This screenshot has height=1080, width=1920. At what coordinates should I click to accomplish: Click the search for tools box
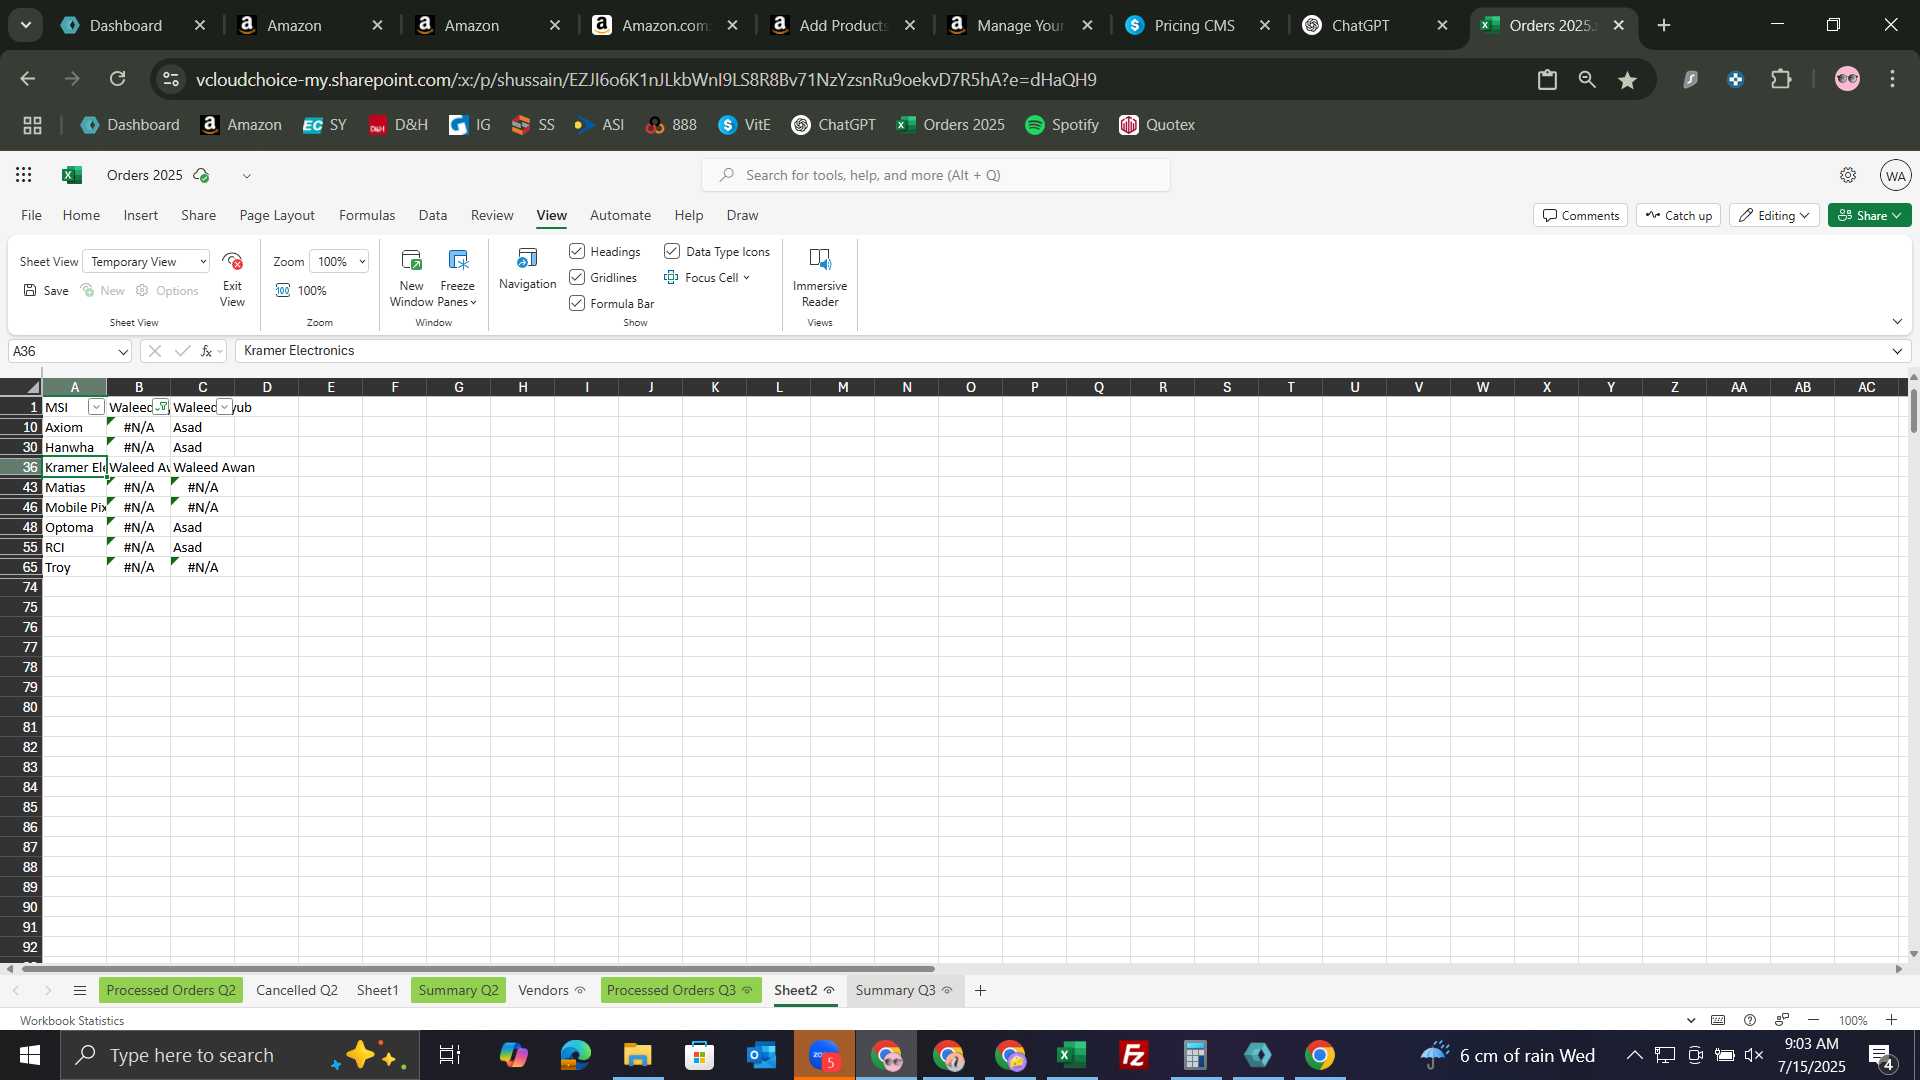click(x=936, y=175)
